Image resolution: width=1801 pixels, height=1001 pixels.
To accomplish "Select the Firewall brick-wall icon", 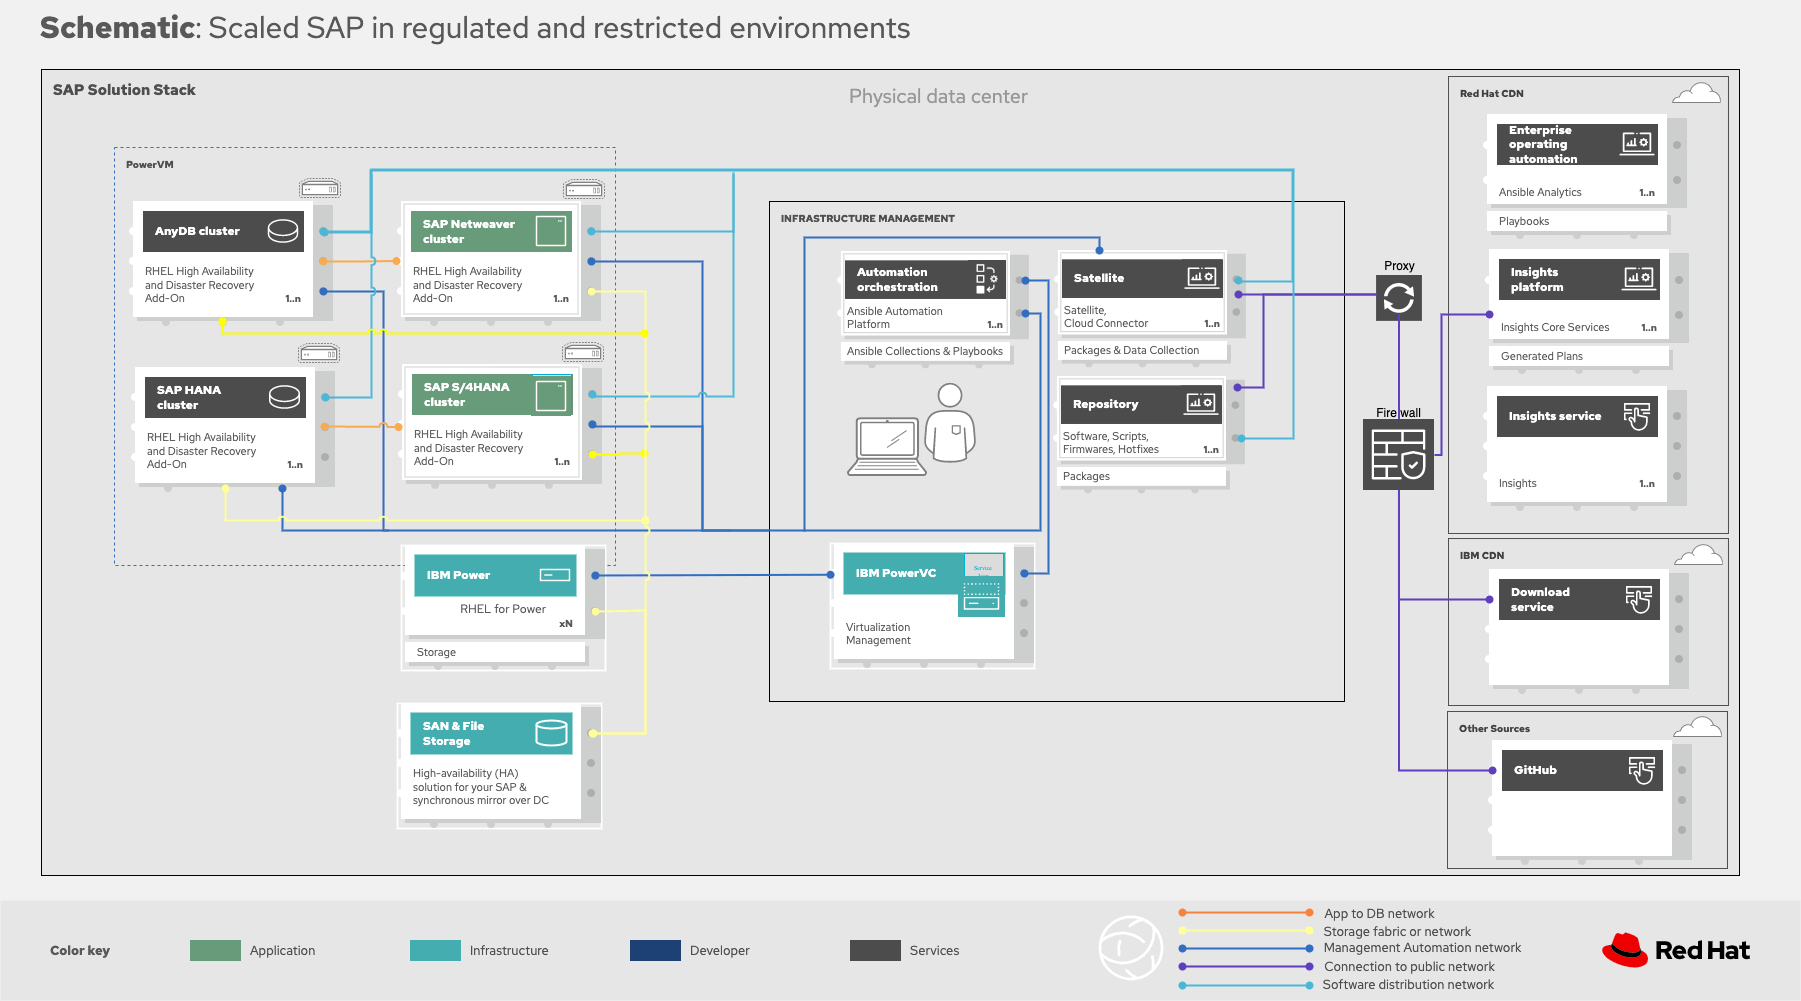I will pos(1397,456).
